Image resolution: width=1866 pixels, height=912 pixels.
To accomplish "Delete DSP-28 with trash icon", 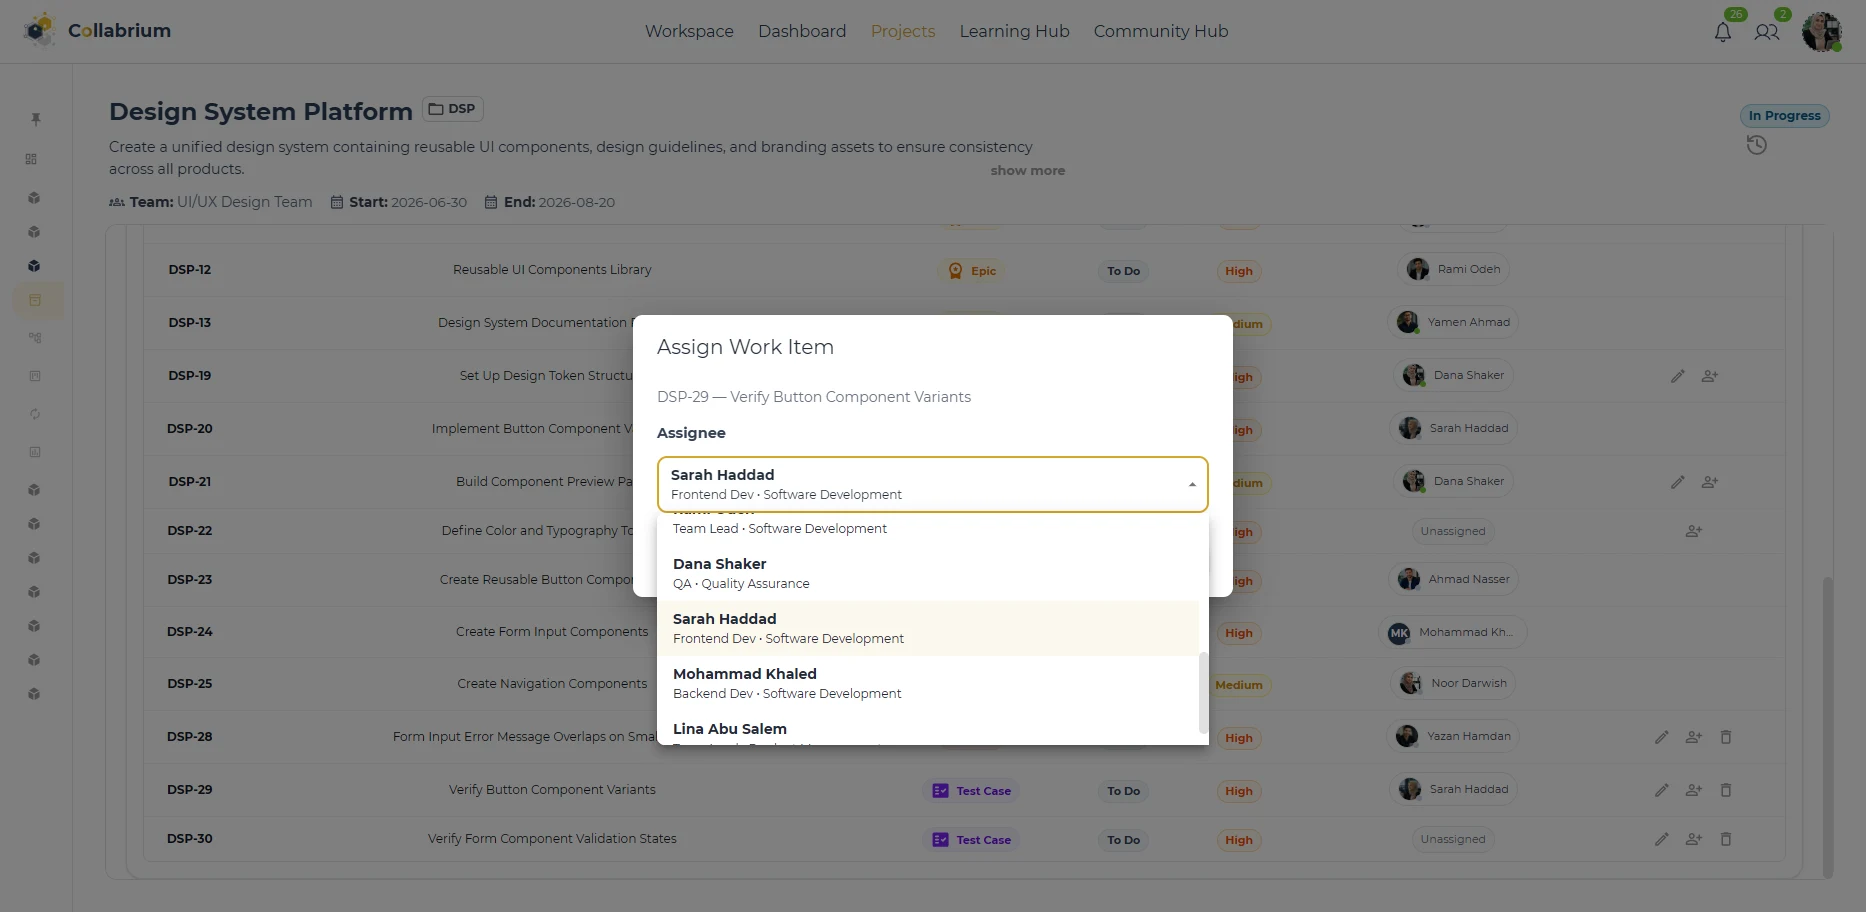I will point(1726,737).
